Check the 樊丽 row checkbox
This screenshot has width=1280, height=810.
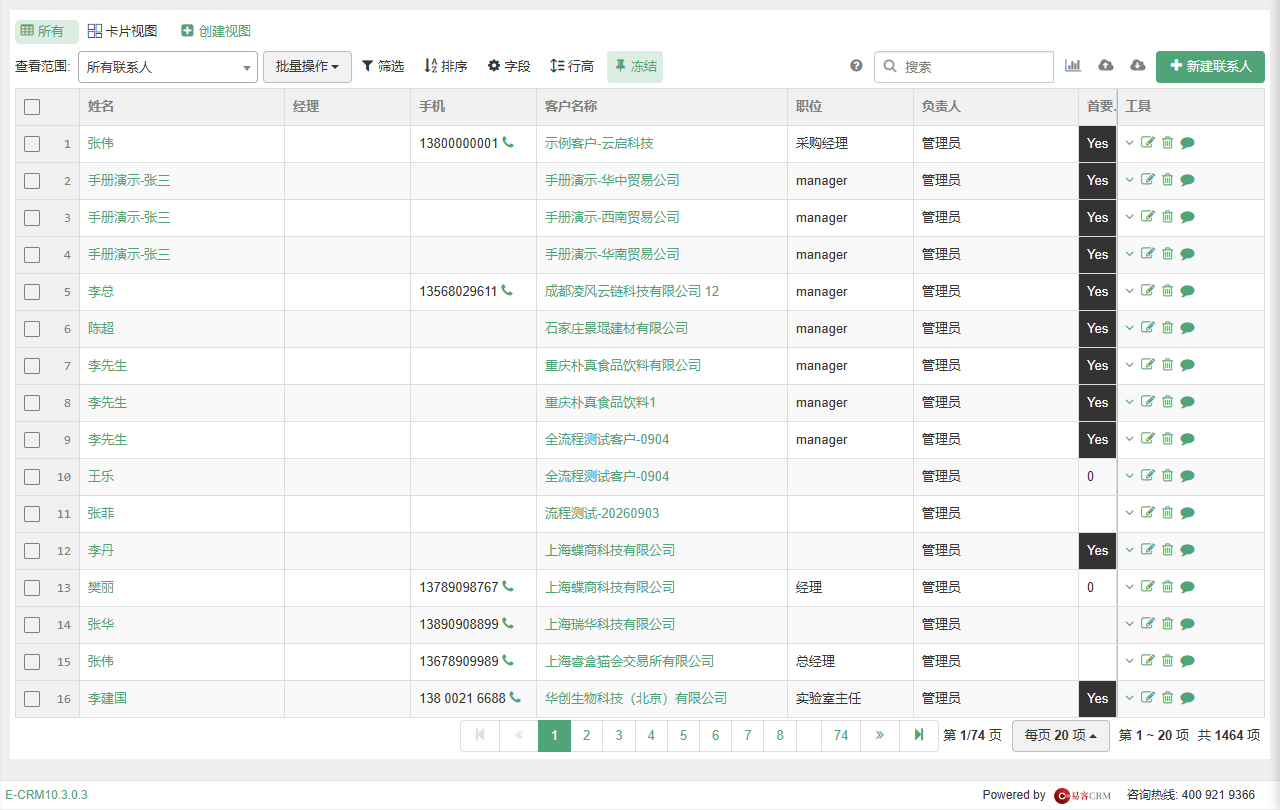coord(32,588)
